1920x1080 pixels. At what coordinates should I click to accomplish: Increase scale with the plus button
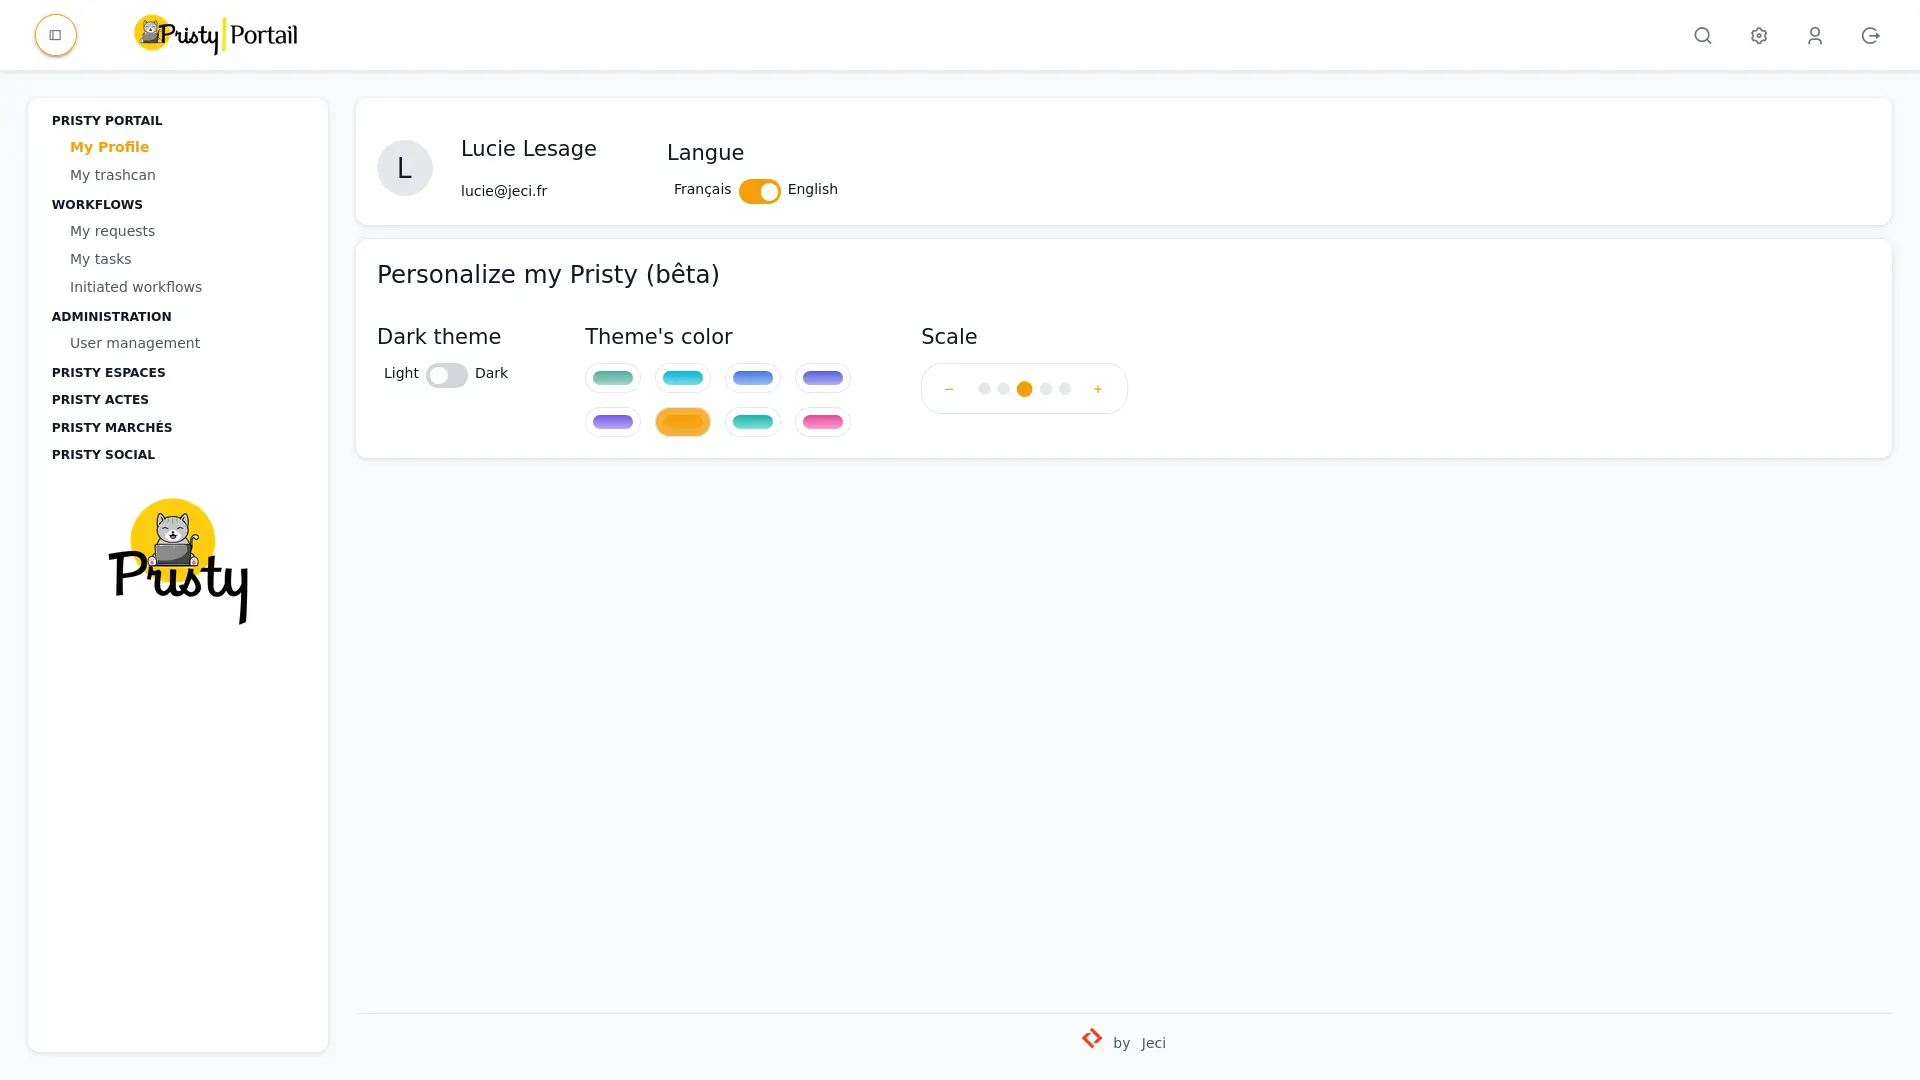1097,389
